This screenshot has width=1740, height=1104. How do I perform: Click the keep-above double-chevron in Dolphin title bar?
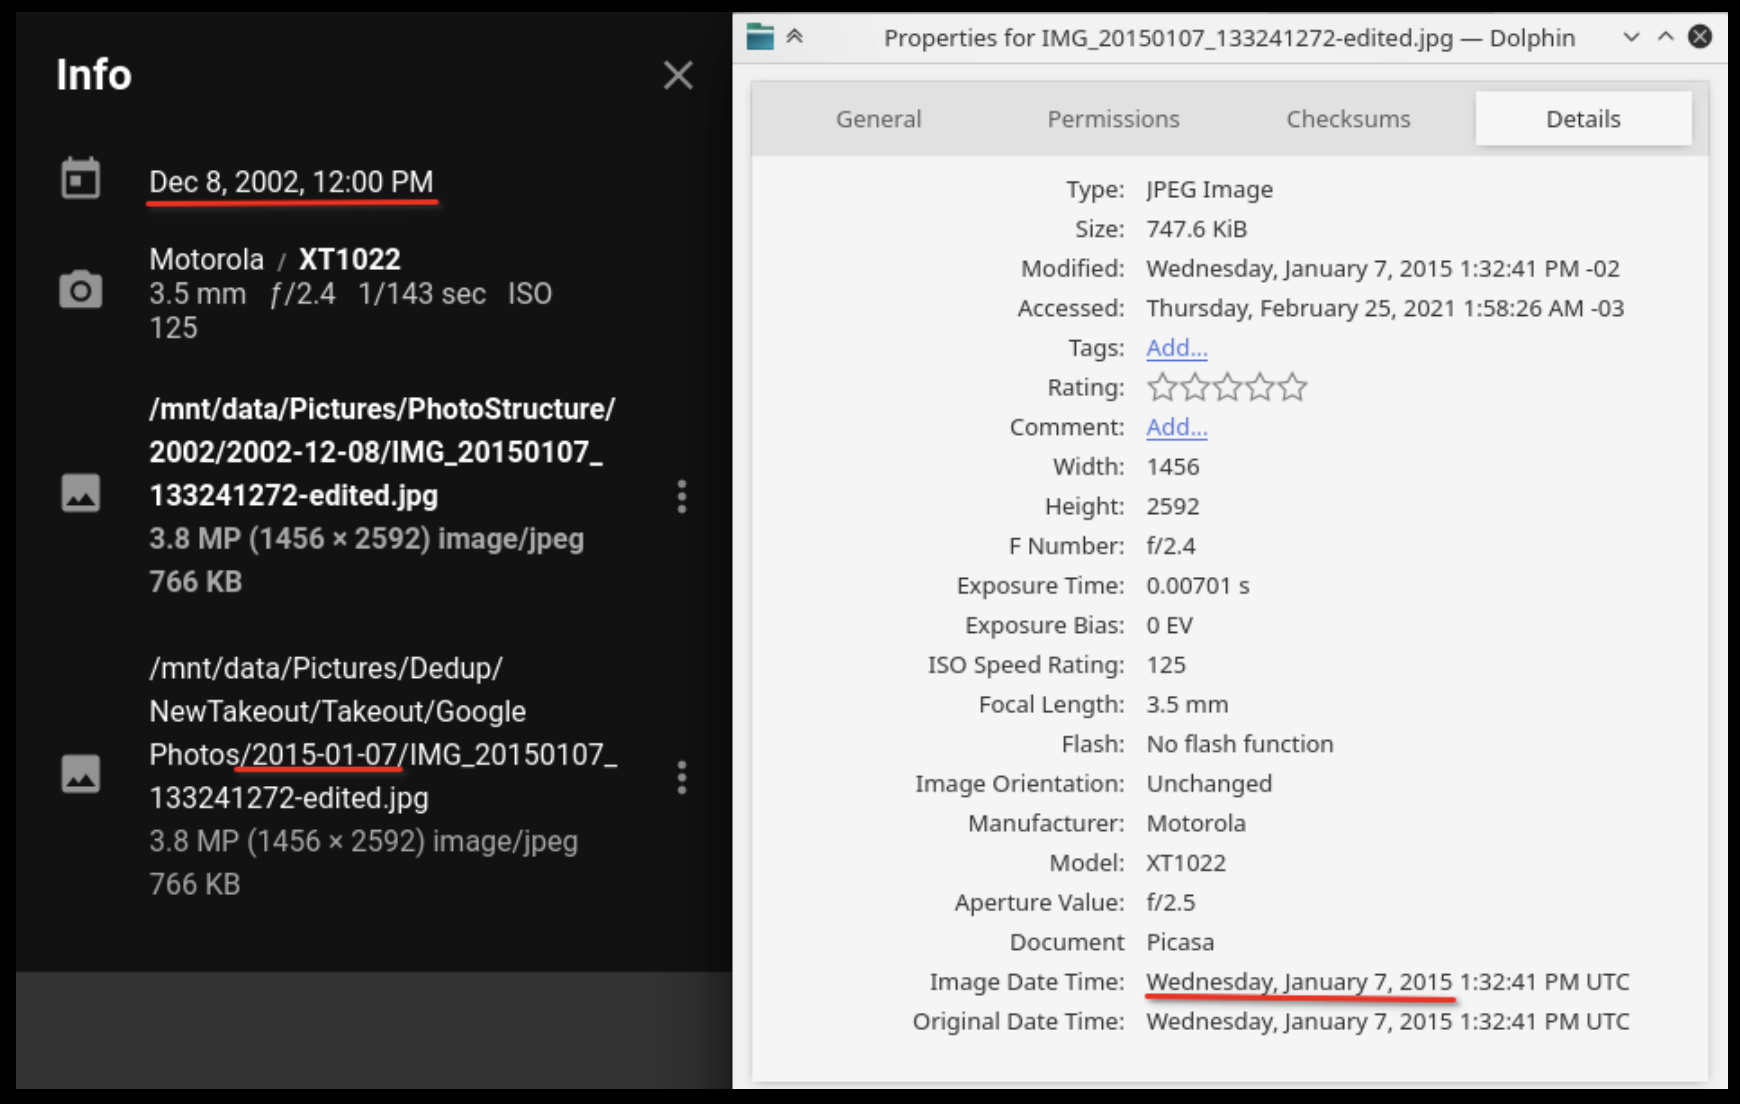[x=795, y=37]
